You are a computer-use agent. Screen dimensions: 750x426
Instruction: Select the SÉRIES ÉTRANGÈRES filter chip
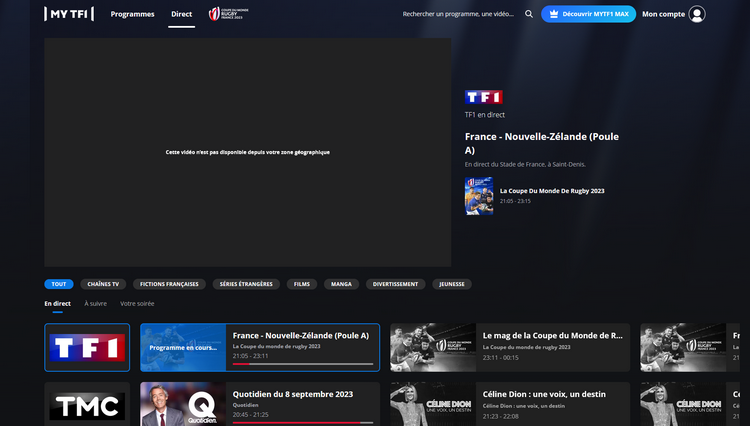(246, 284)
